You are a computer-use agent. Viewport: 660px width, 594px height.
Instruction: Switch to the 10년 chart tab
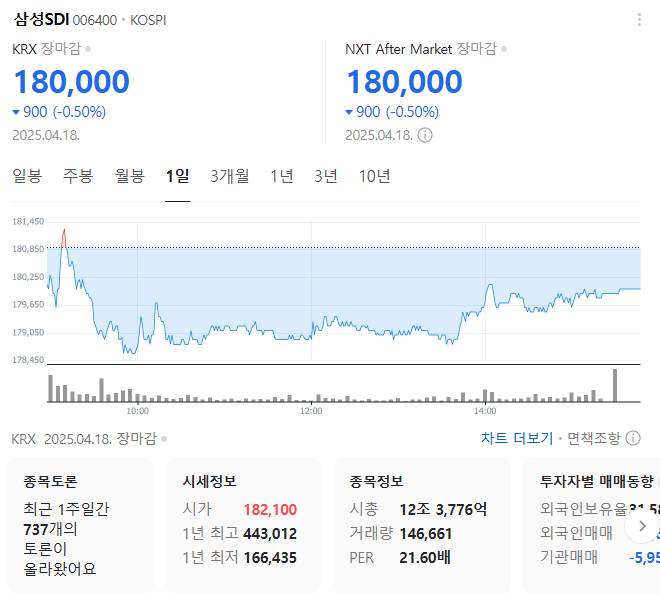pyautogui.click(x=374, y=176)
